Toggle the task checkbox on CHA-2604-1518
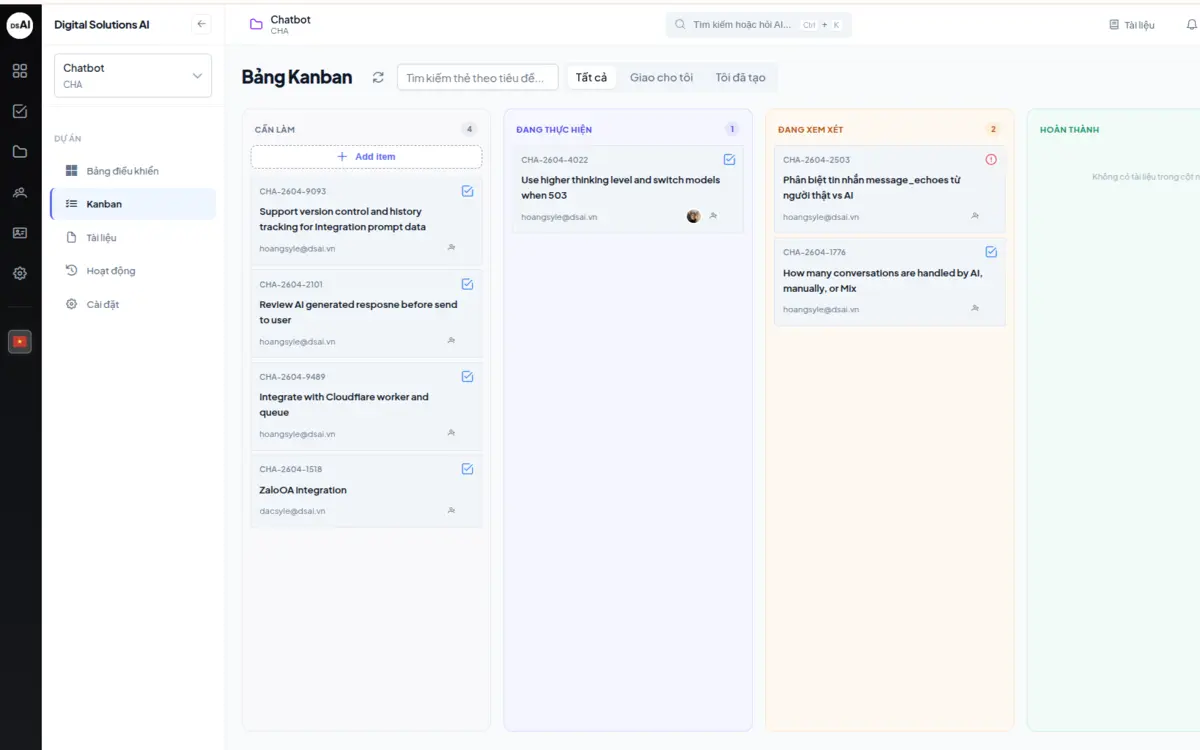The height and width of the screenshot is (750, 1200). (467, 469)
